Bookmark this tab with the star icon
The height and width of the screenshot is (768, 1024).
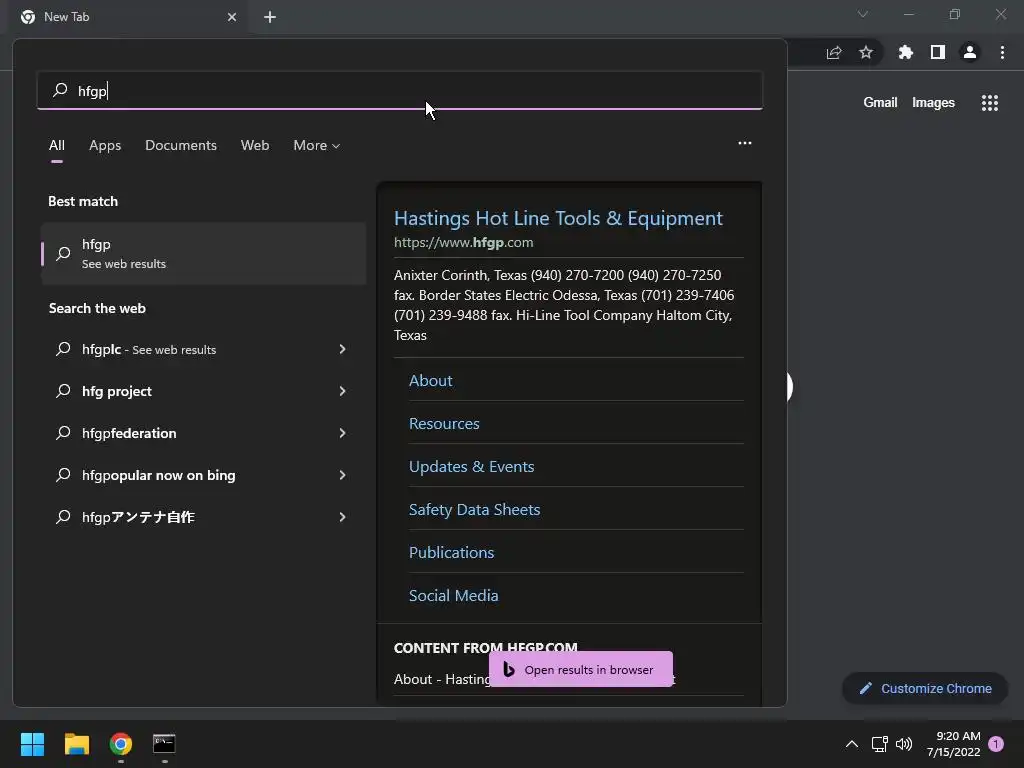[866, 52]
